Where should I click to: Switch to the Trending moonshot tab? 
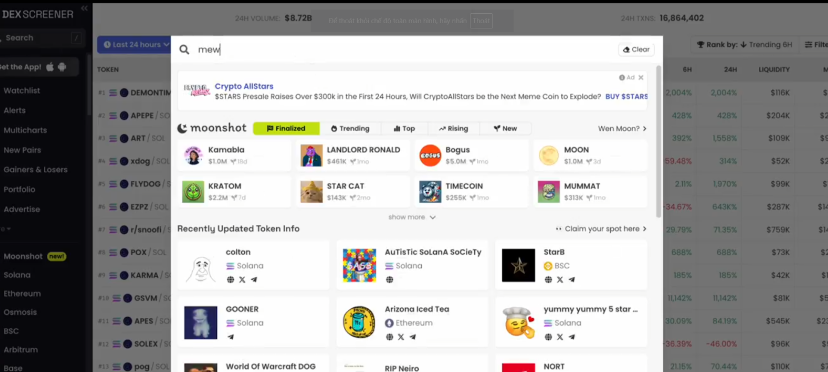click(x=350, y=128)
